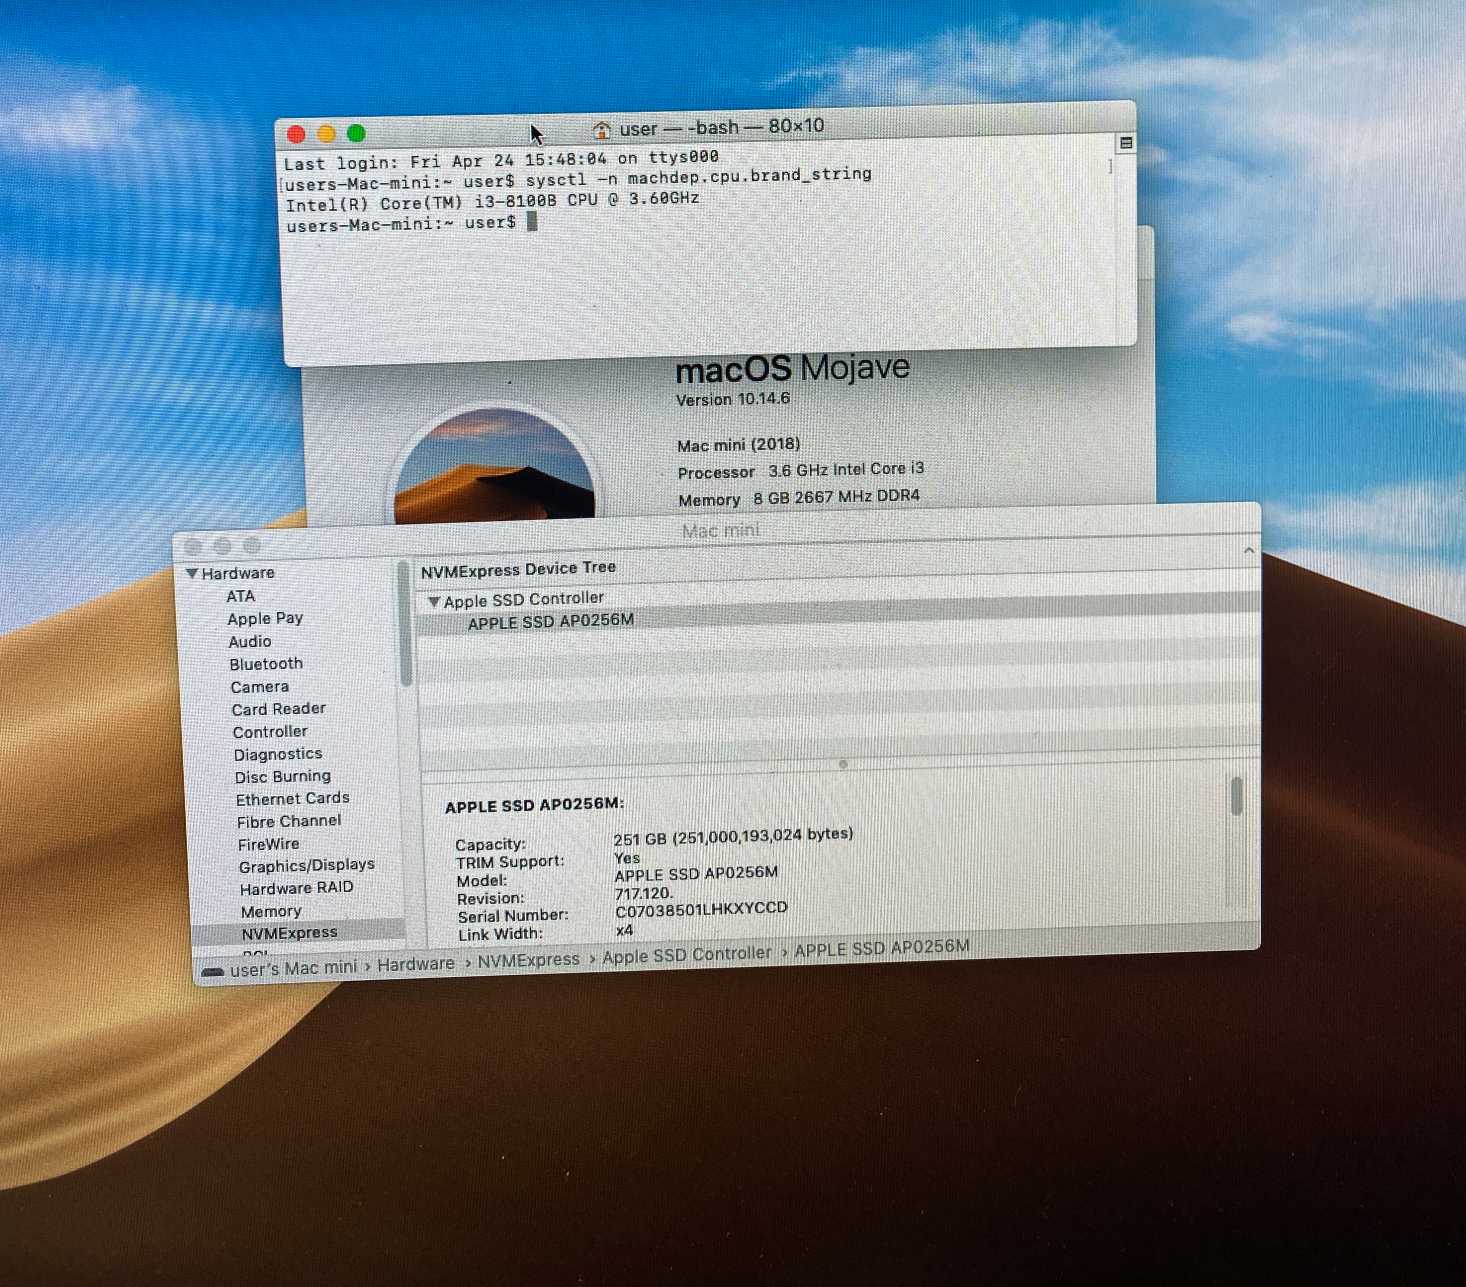The width and height of the screenshot is (1466, 1287).
Task: Click the bold "APPLE SSD AP0256M:" details heading
Action: pos(535,805)
